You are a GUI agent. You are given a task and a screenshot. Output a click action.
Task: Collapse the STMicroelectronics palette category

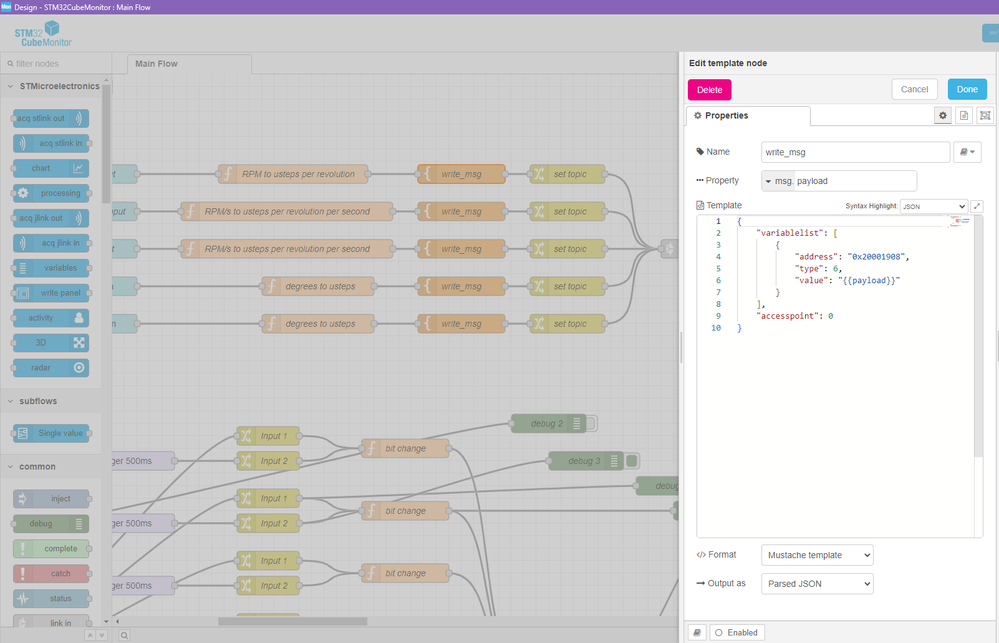55,87
